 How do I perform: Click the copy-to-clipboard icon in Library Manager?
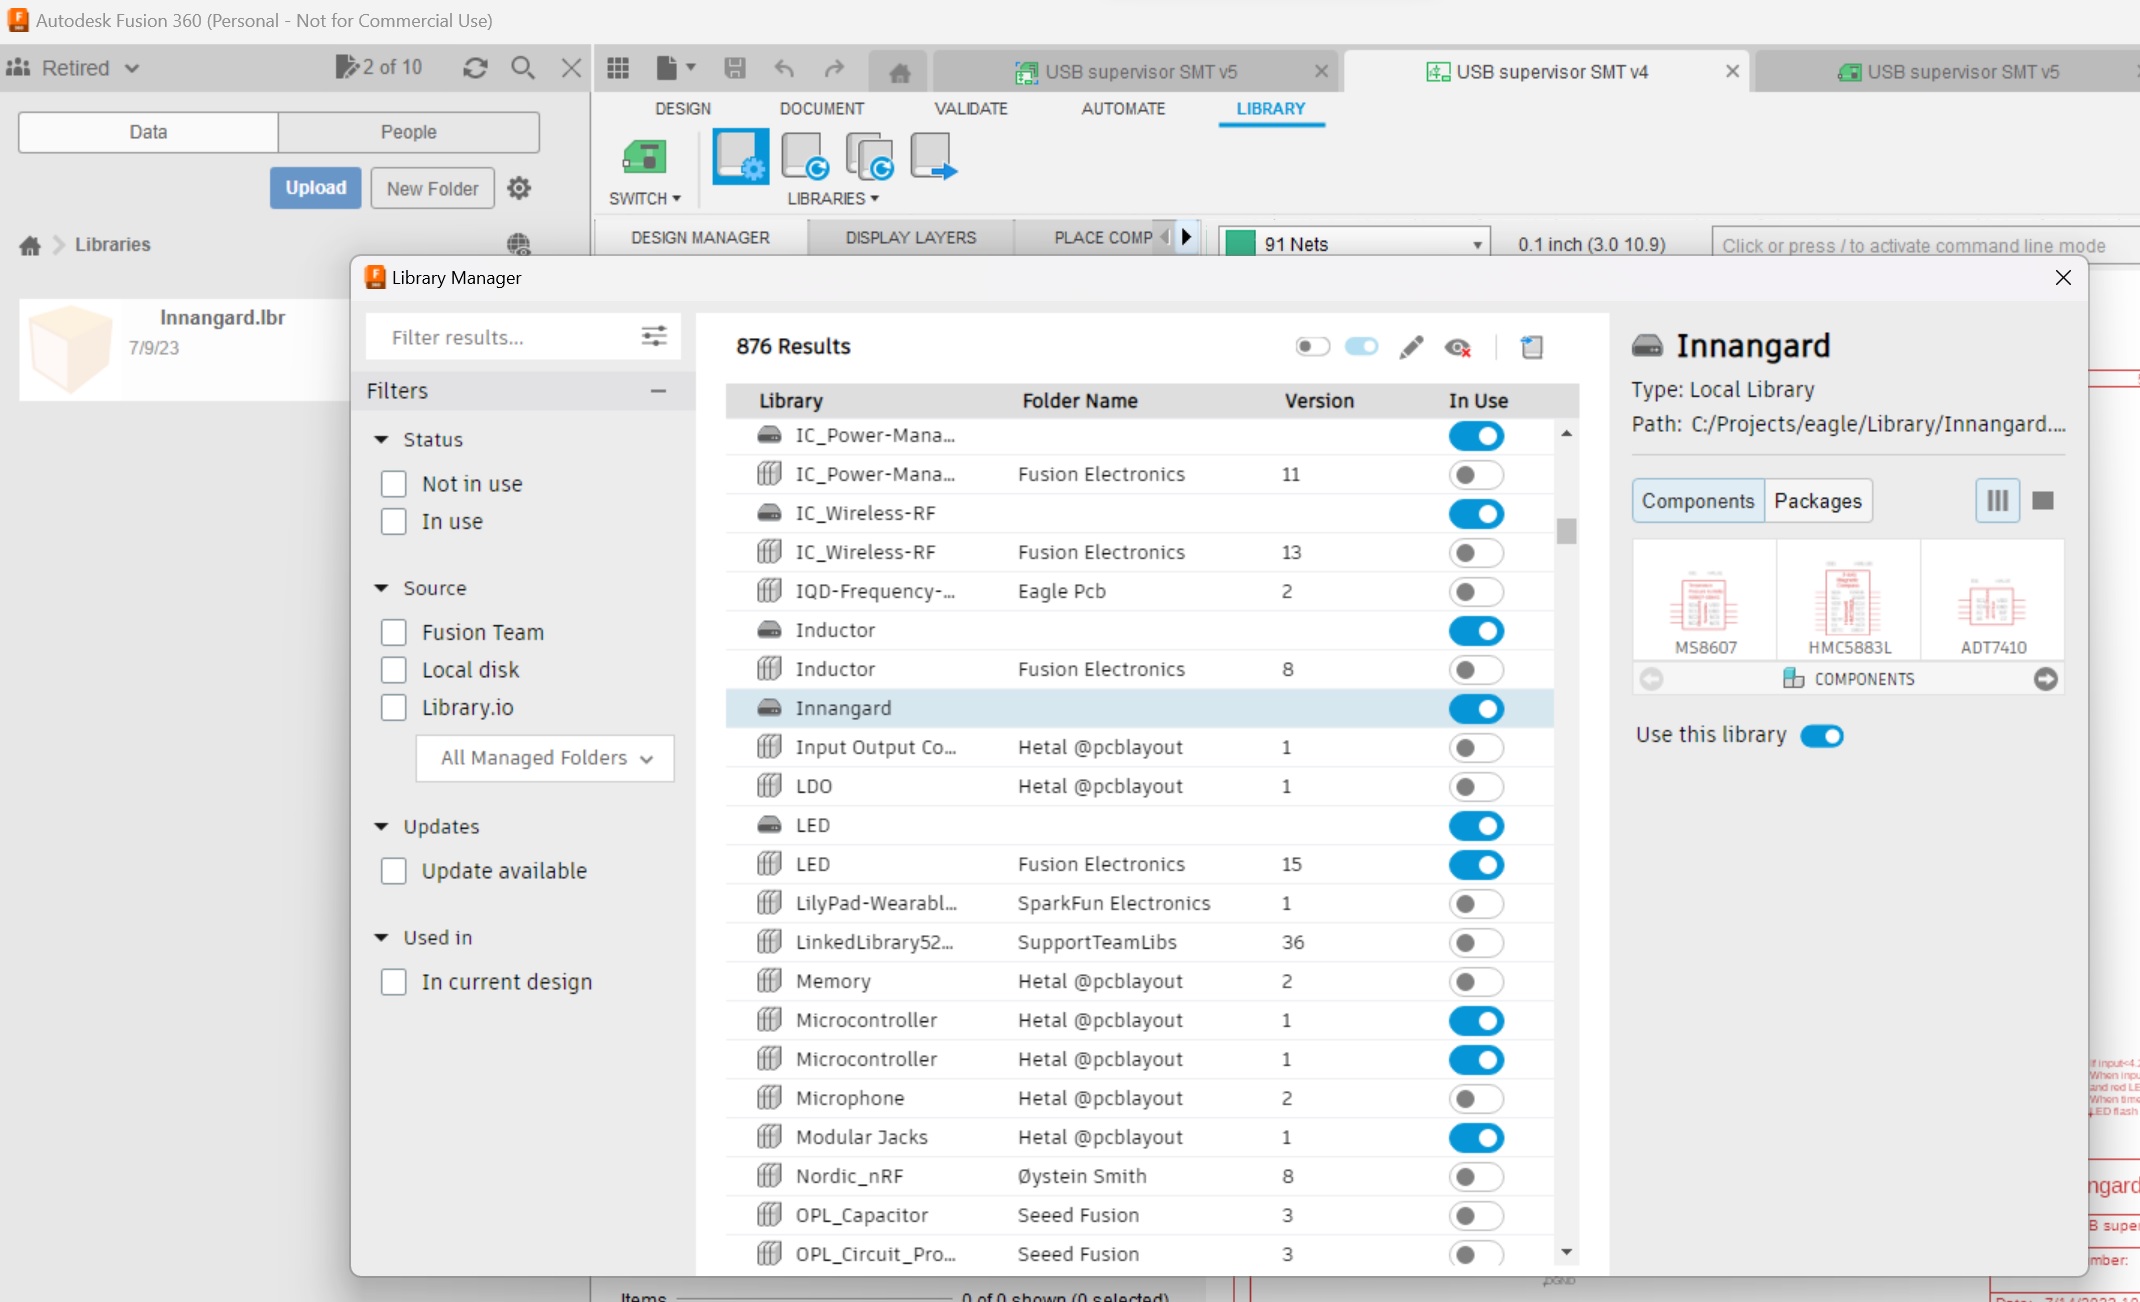pyautogui.click(x=1532, y=347)
